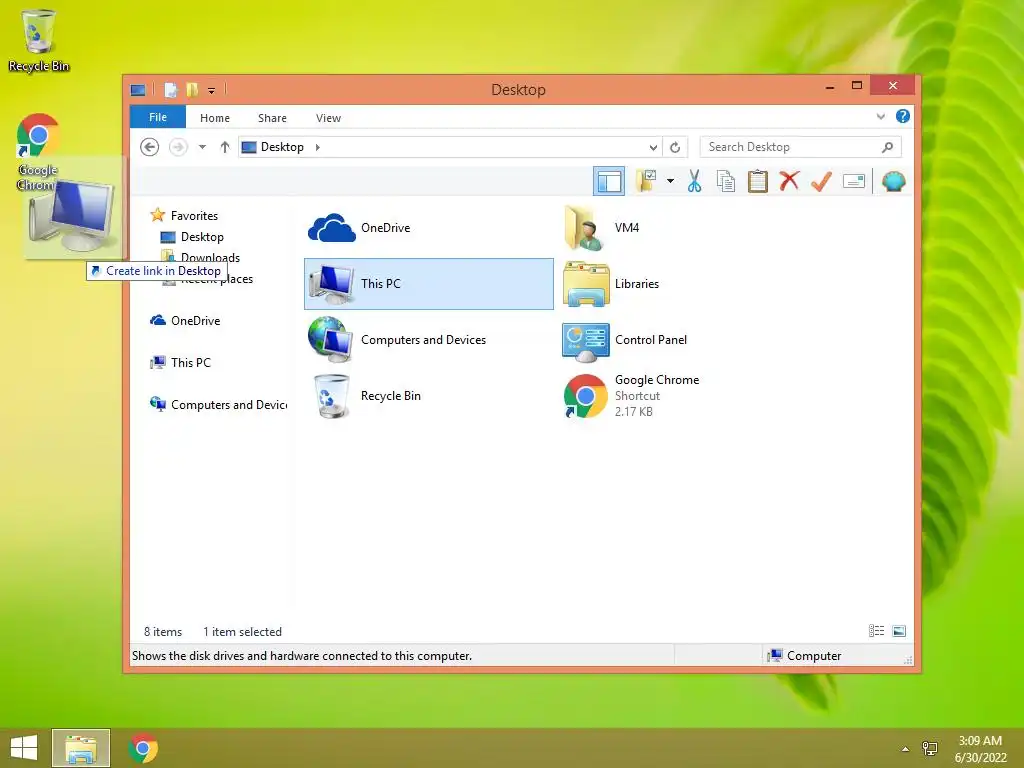
Task: Select the Libraries folder
Action: (682, 283)
